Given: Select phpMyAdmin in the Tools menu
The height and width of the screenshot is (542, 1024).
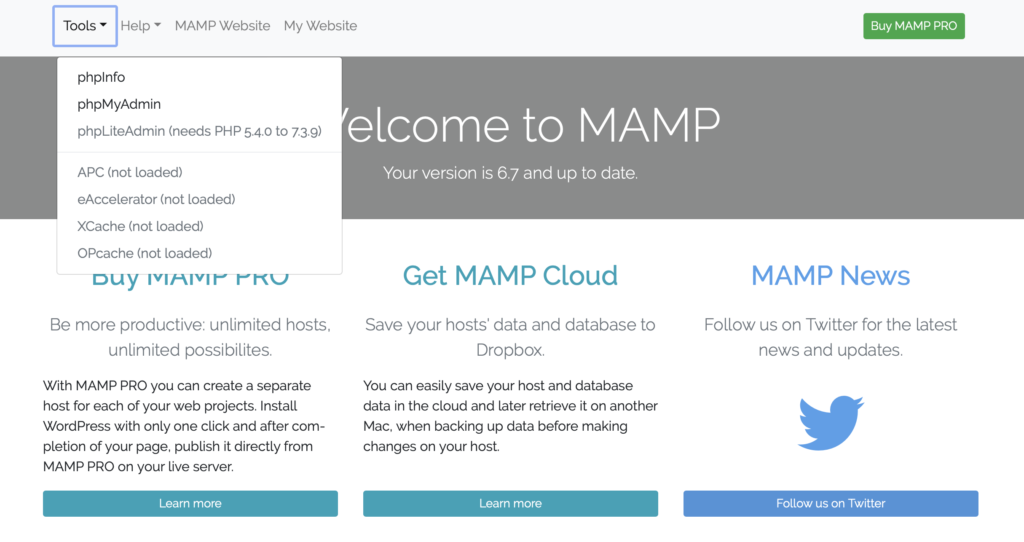Looking at the screenshot, I should [x=119, y=104].
